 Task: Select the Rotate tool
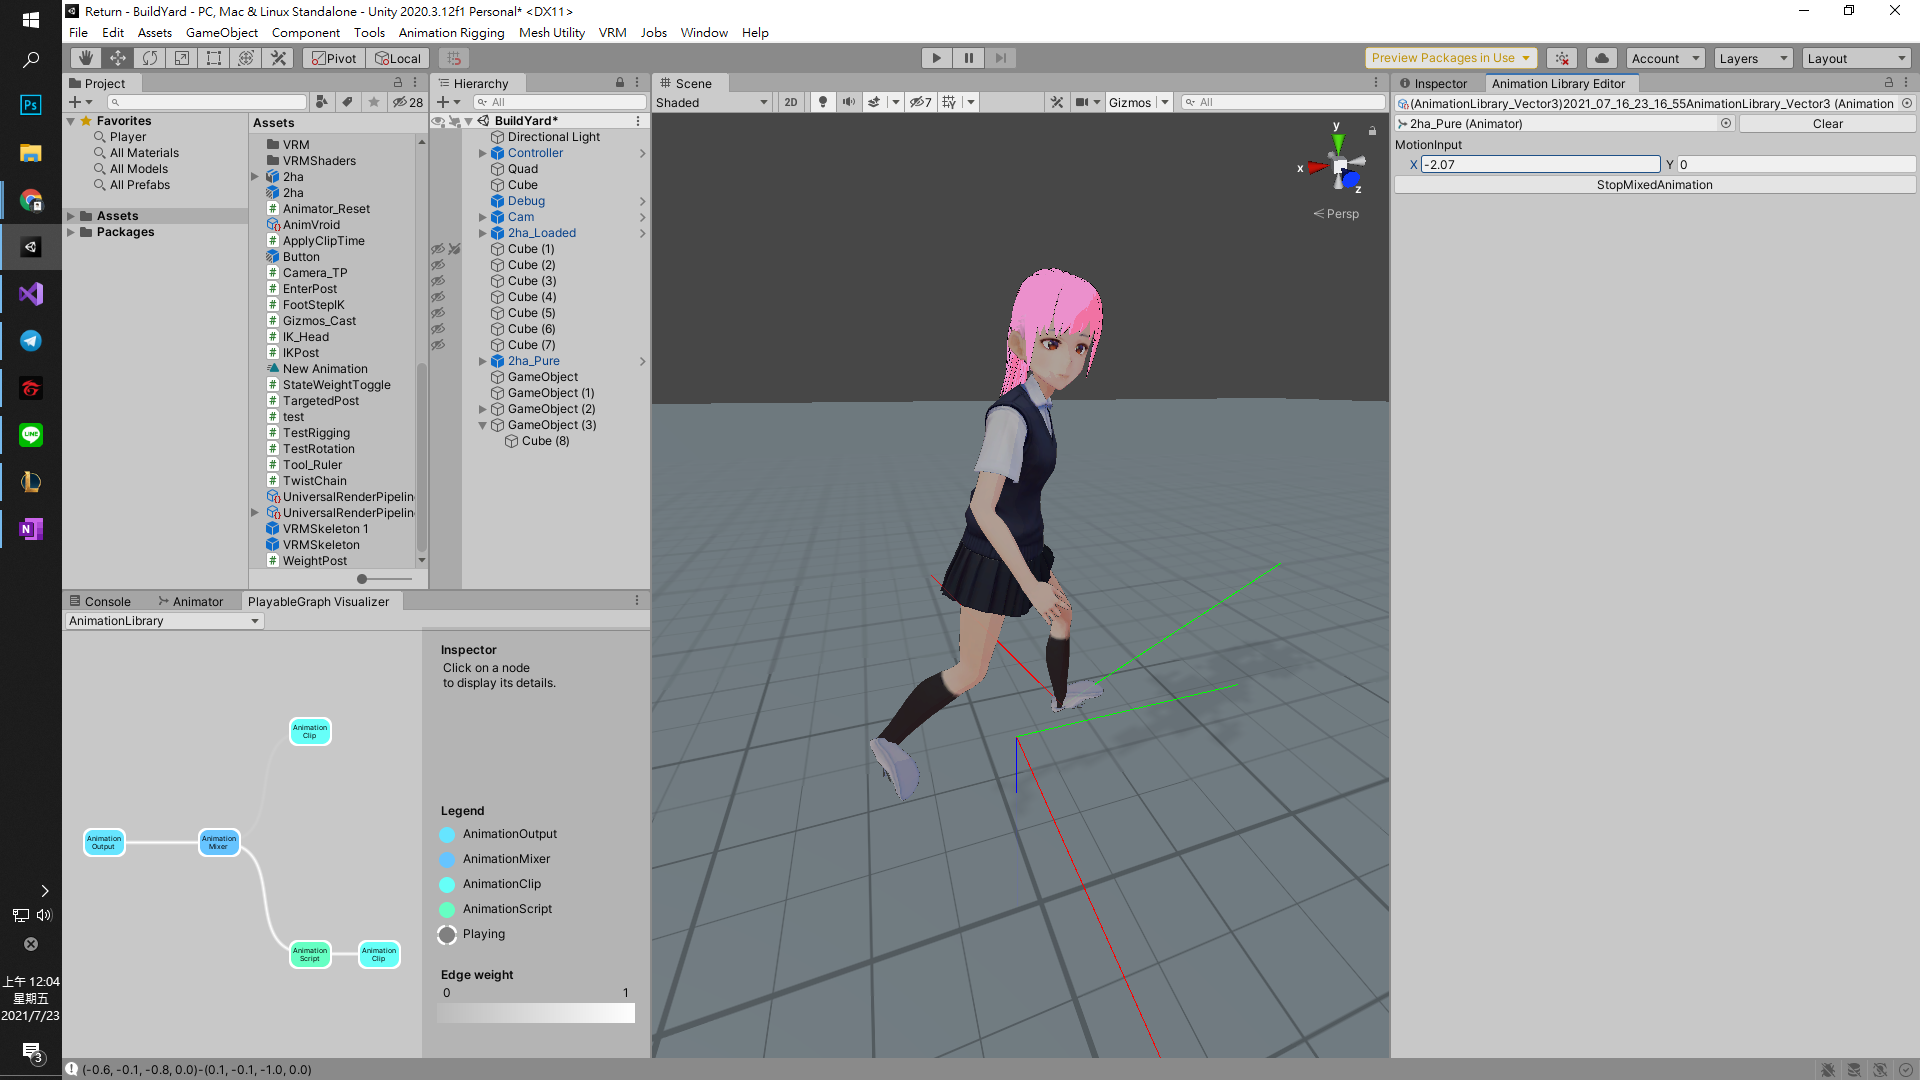pyautogui.click(x=150, y=58)
